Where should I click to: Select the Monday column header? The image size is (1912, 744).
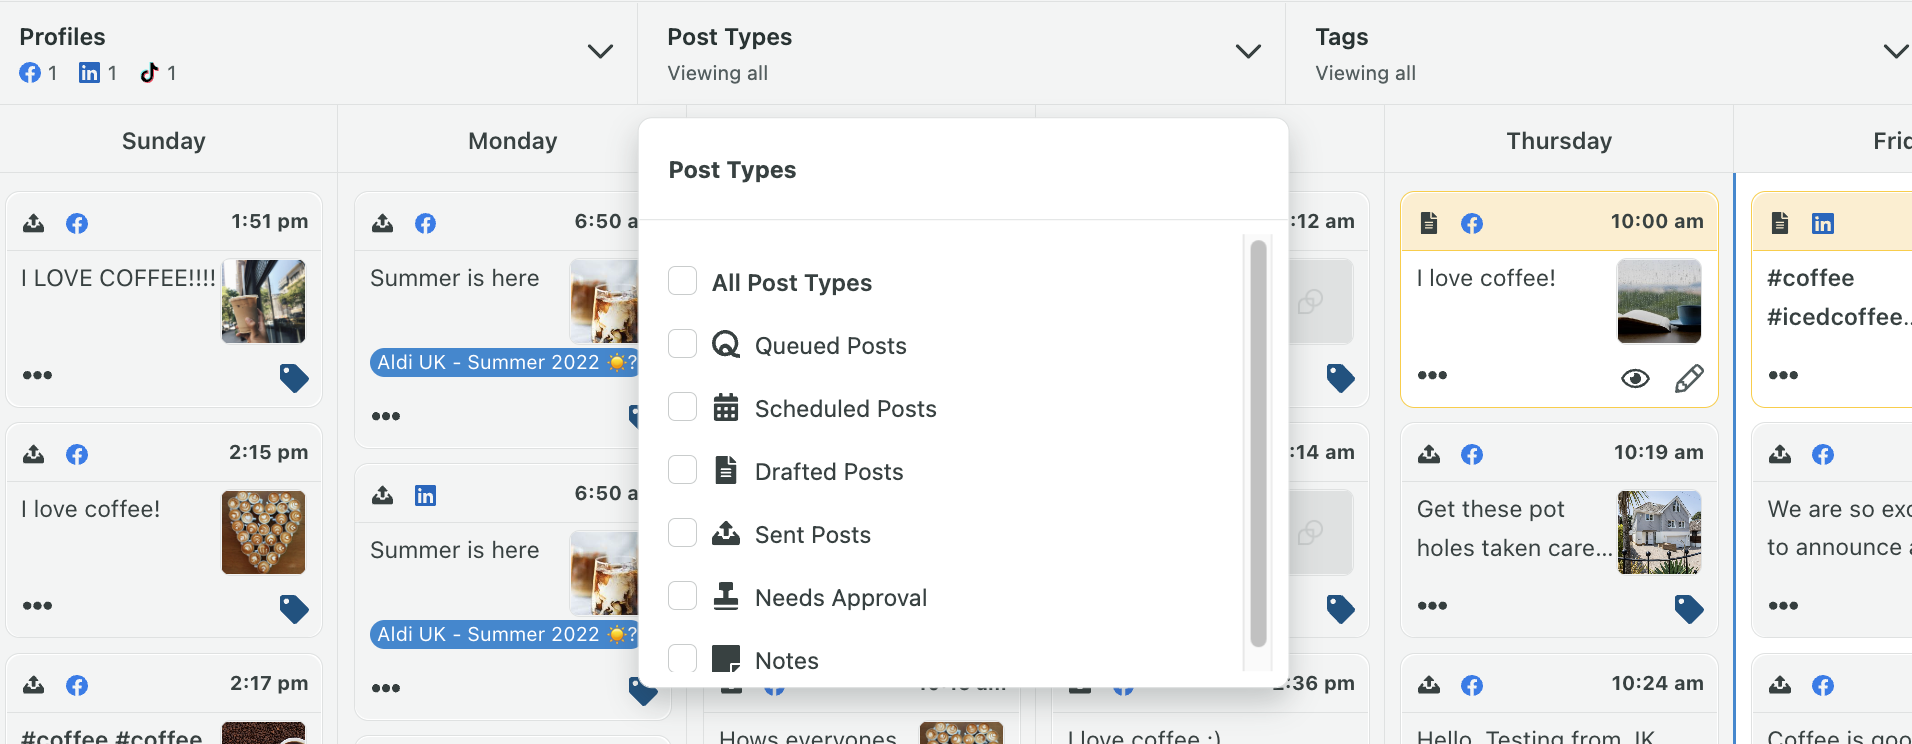pos(513,141)
